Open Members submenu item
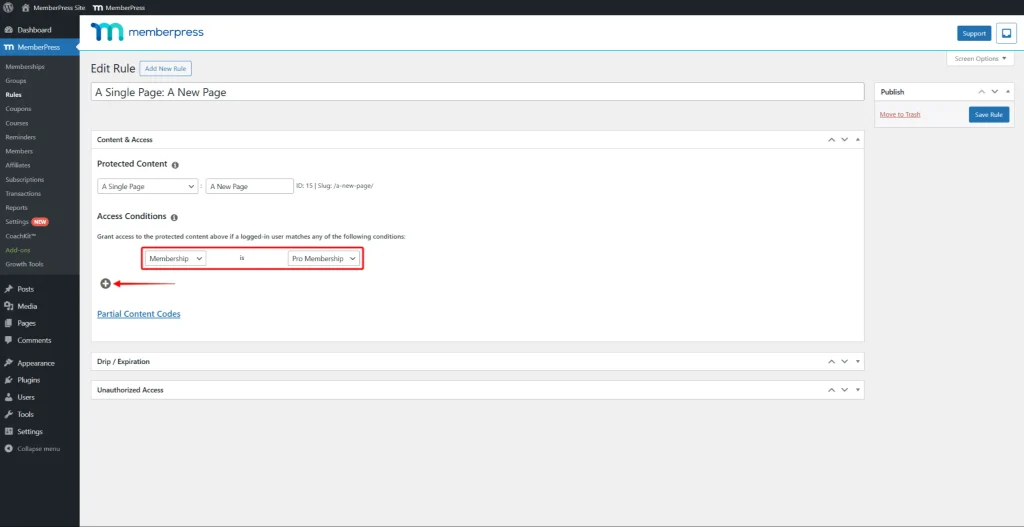Image resolution: width=1024 pixels, height=527 pixels. [x=19, y=152]
